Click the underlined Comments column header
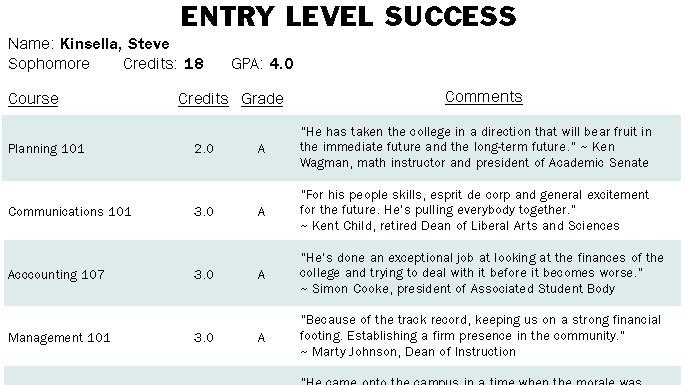 (x=484, y=97)
